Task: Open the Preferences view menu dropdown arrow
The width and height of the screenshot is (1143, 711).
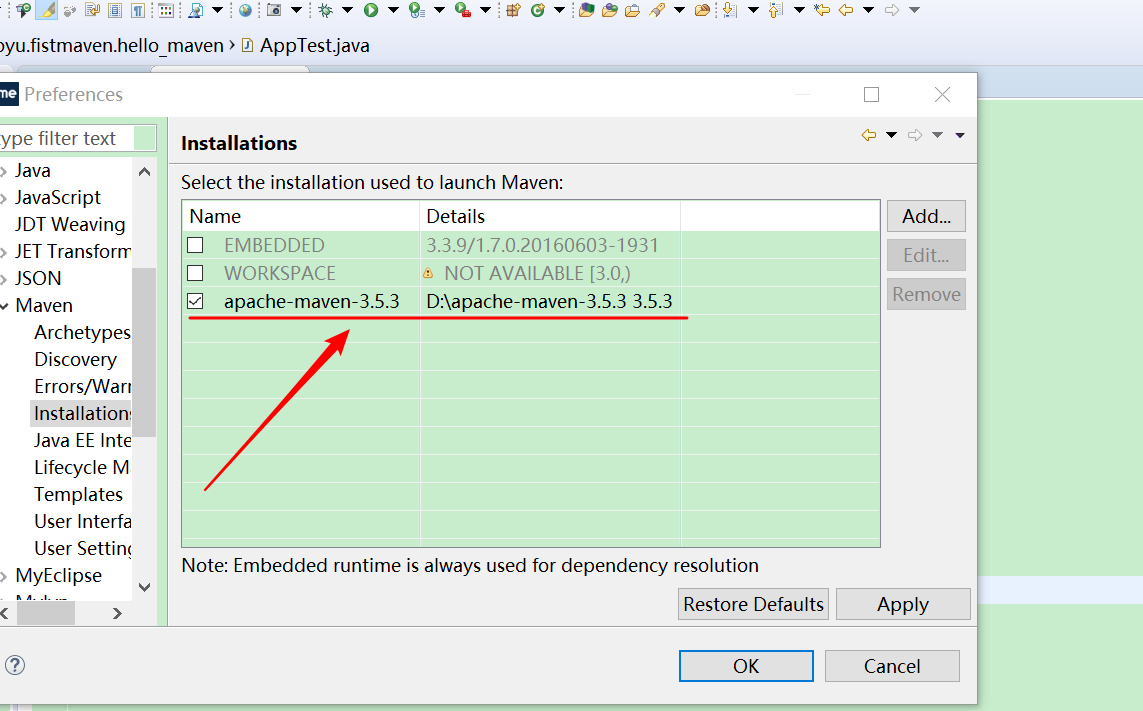Action: click(x=960, y=135)
